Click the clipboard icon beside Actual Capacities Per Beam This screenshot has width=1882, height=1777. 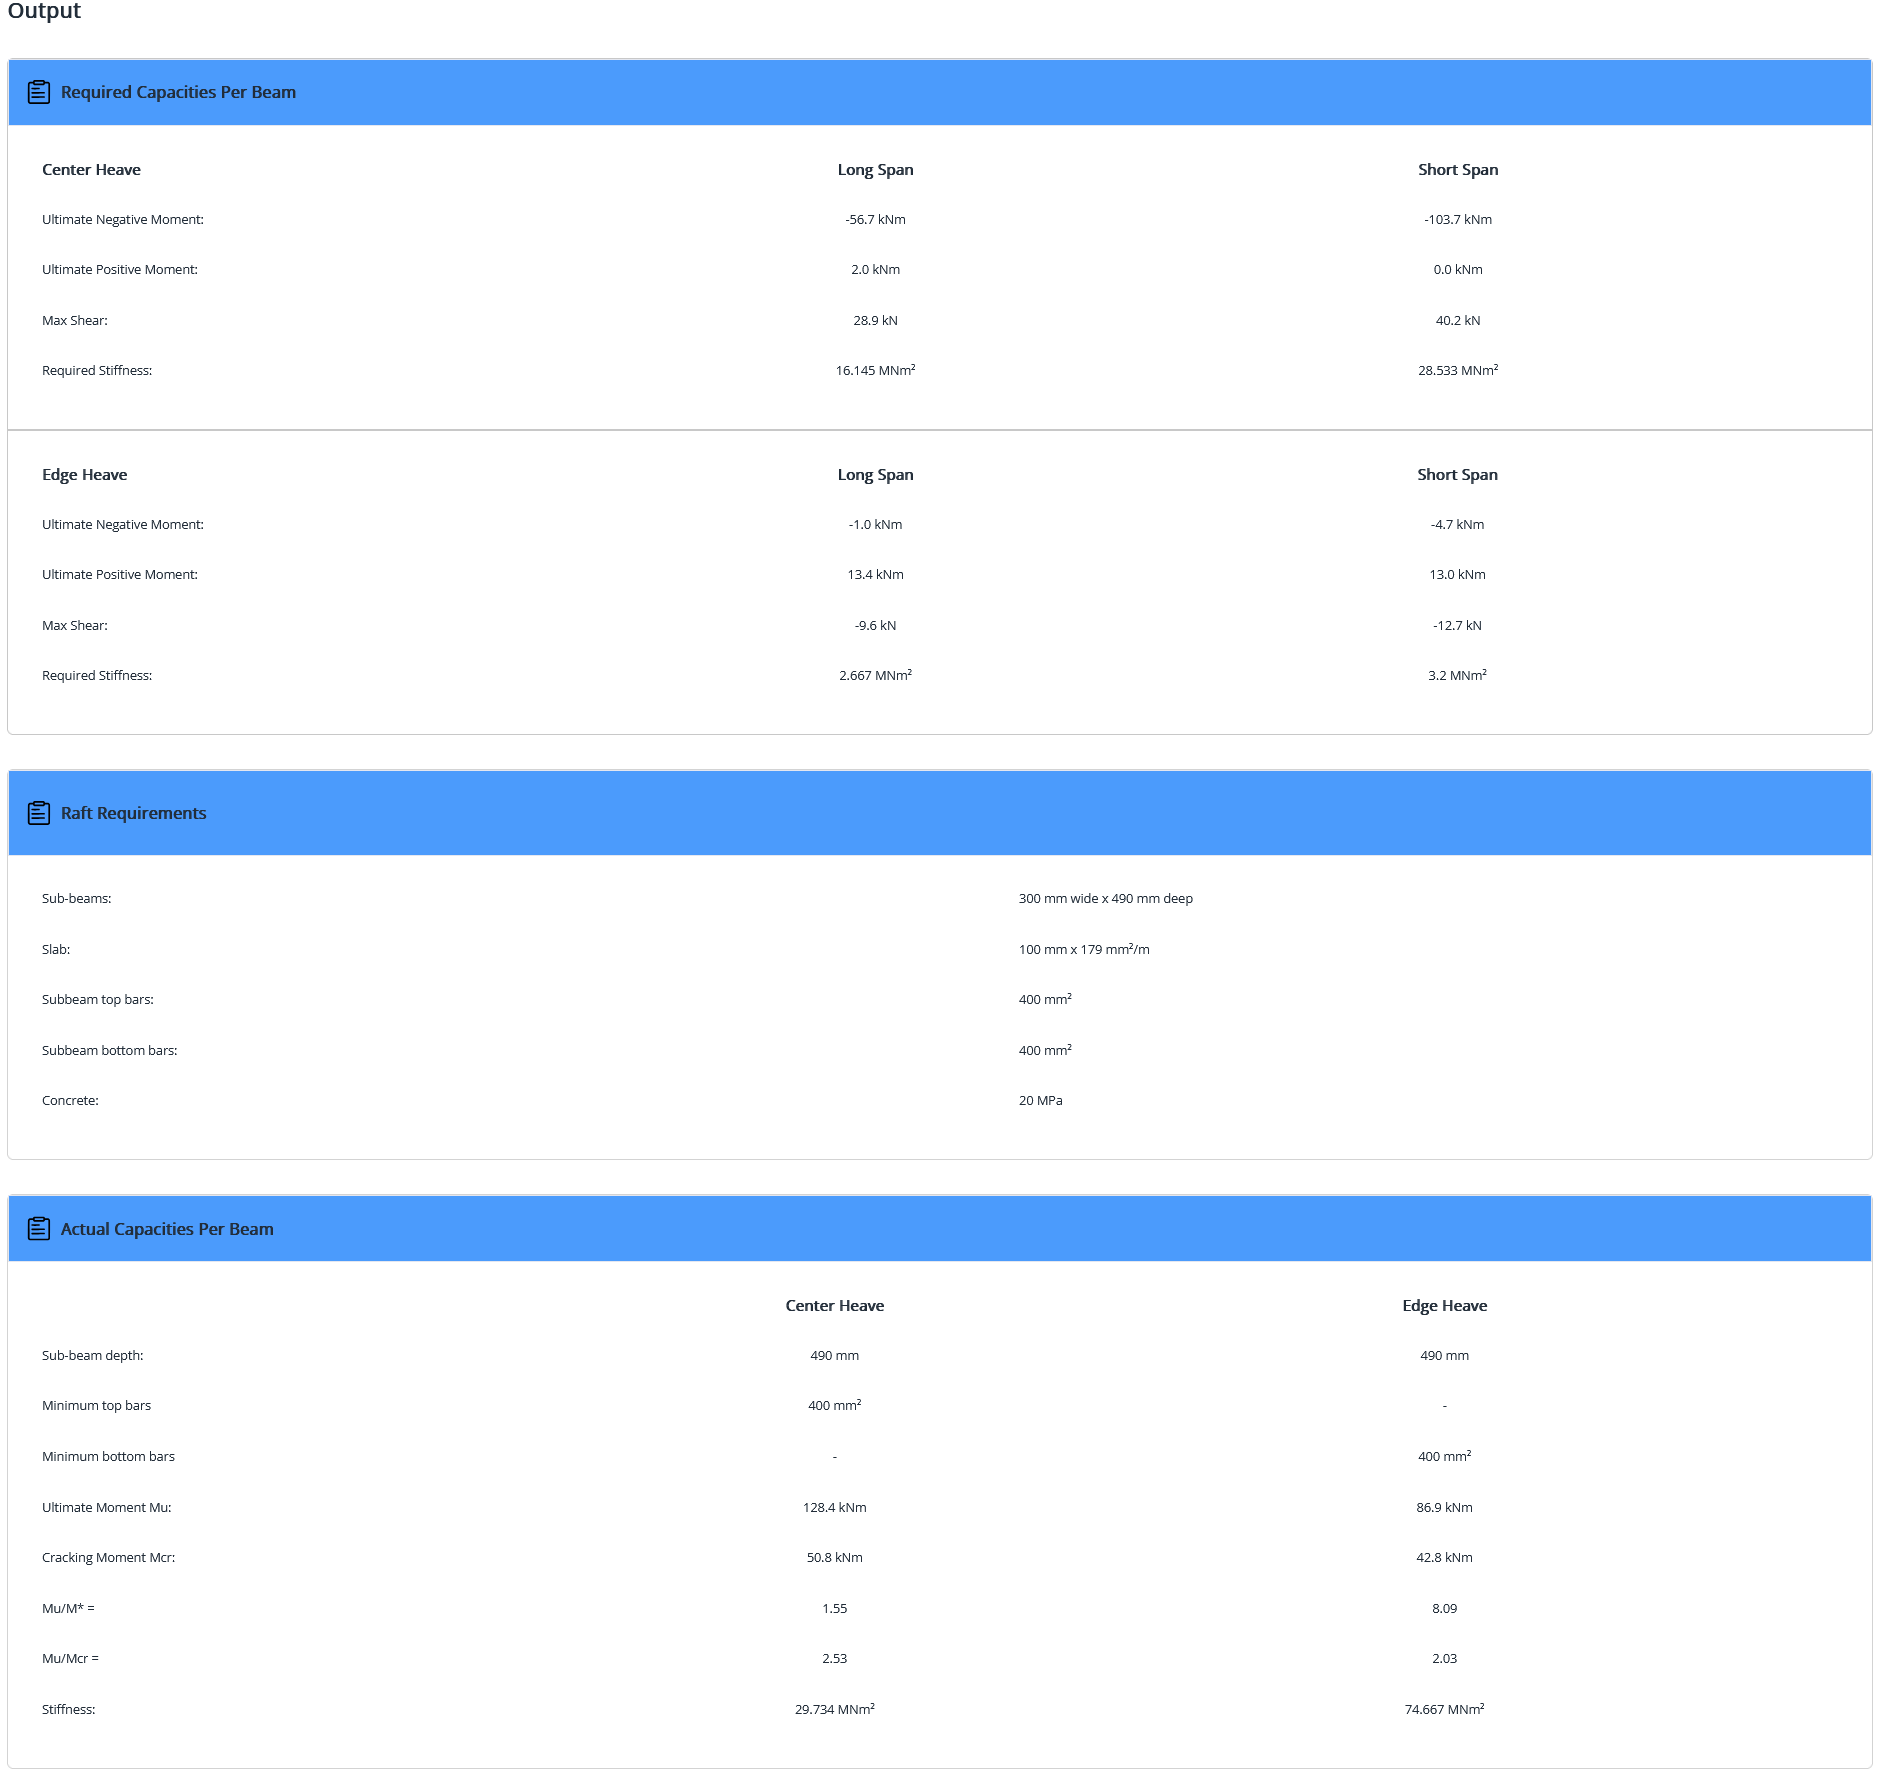coord(38,1229)
